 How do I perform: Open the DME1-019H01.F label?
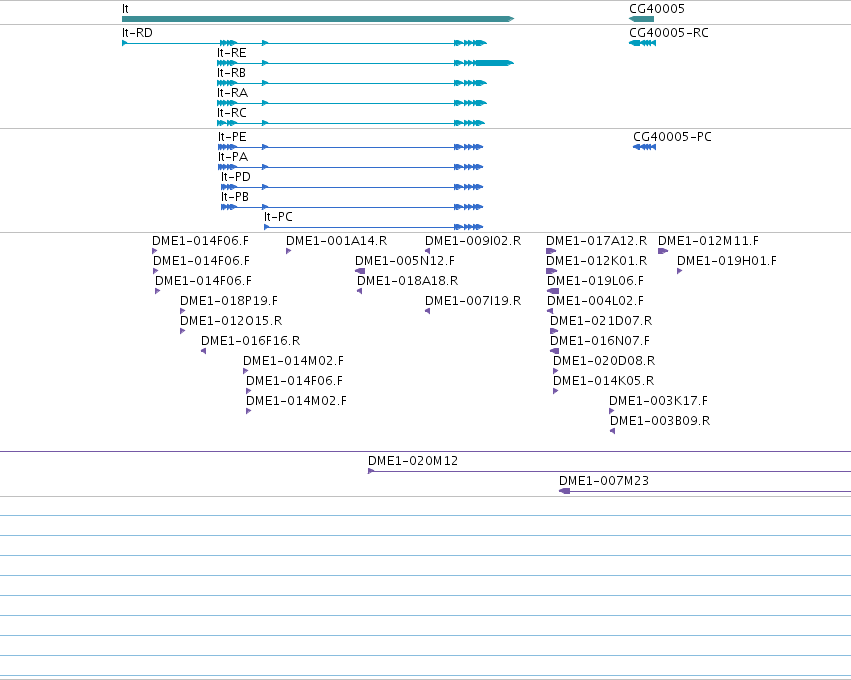(727, 261)
